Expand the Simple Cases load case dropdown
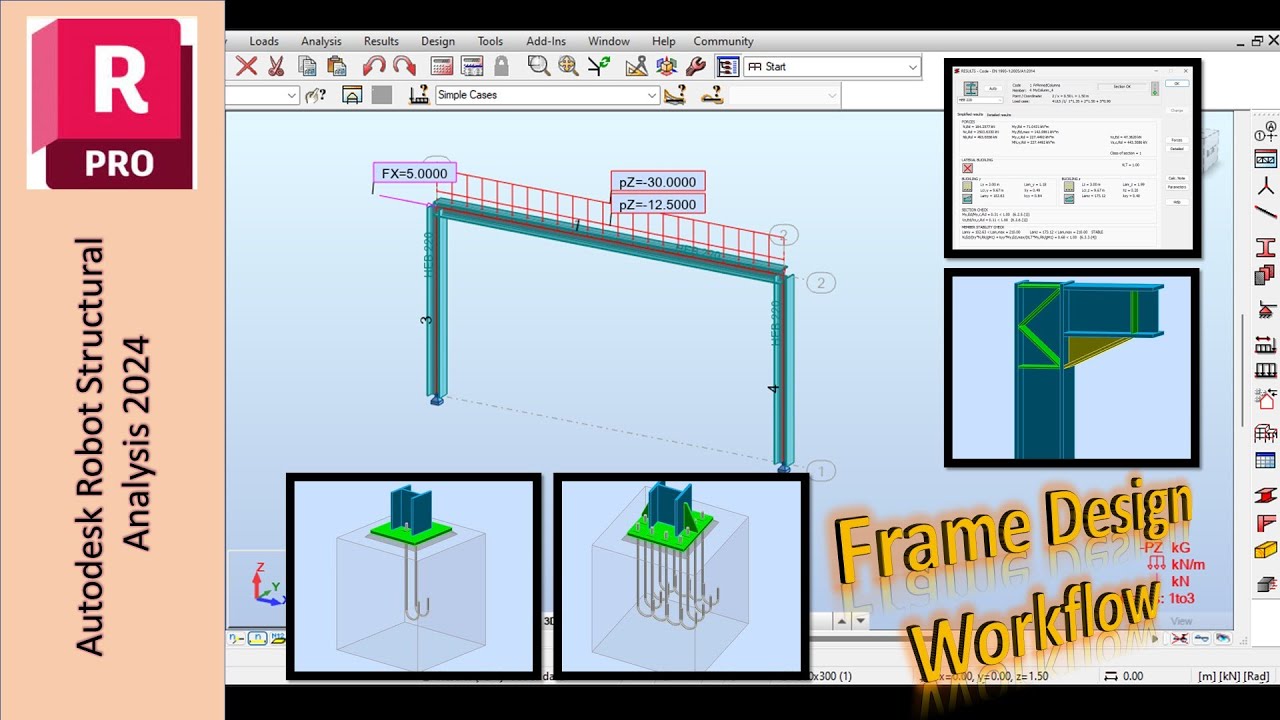The image size is (1280, 720). pos(652,95)
